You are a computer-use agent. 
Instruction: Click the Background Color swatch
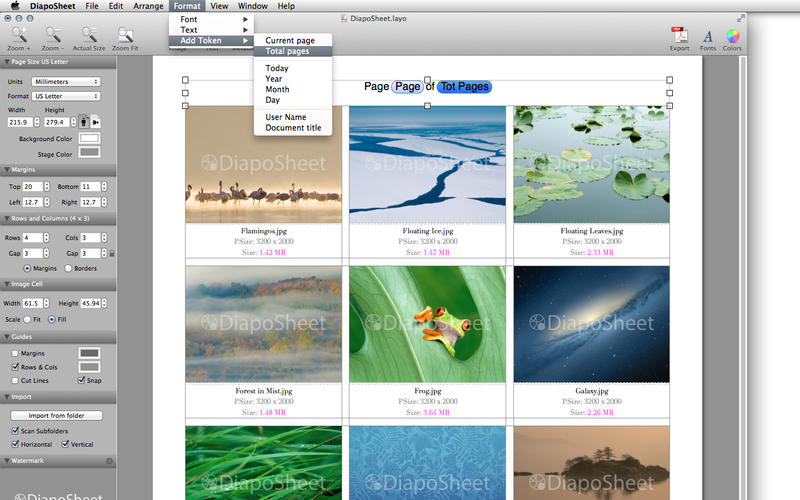click(89, 138)
